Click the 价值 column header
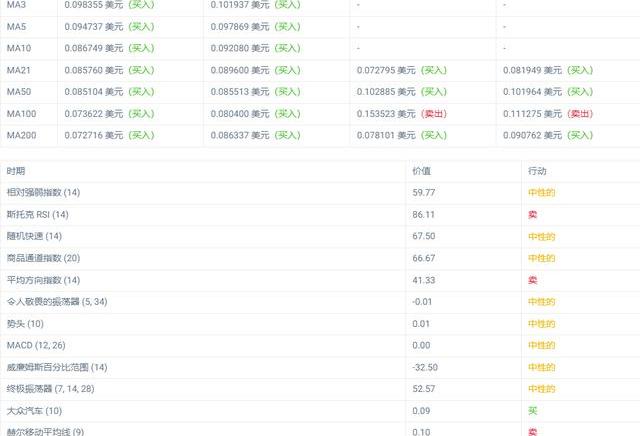This screenshot has width=640, height=436. (x=422, y=171)
